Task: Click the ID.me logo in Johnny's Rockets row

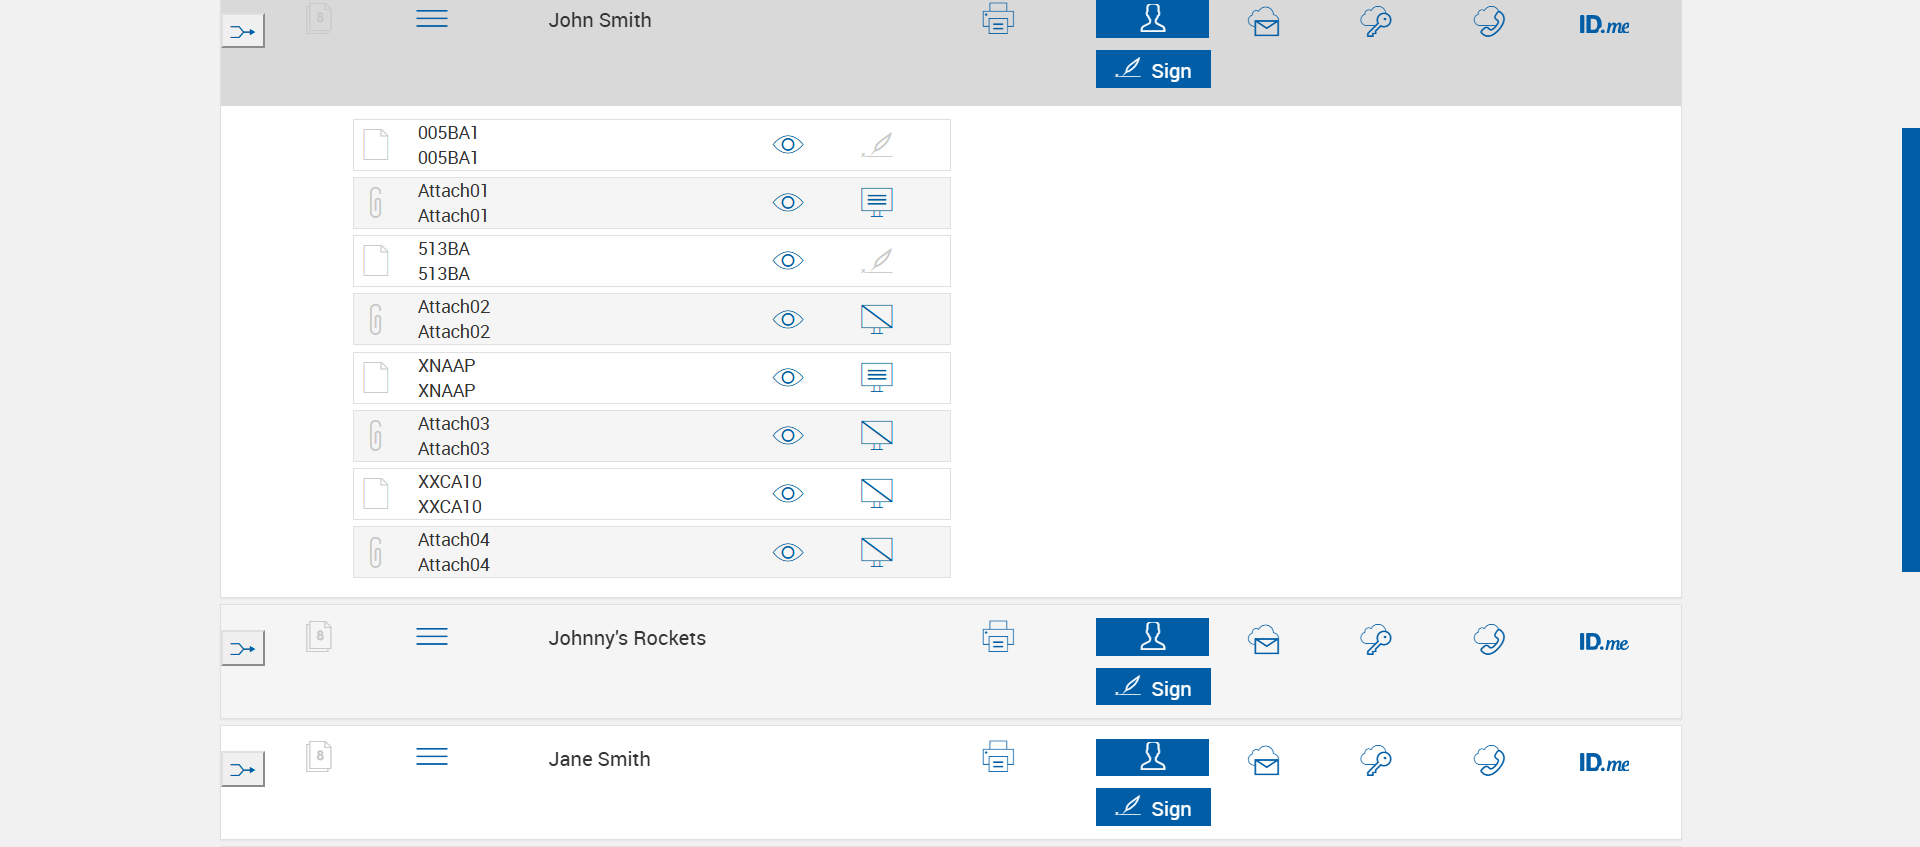Action: pos(1604,642)
